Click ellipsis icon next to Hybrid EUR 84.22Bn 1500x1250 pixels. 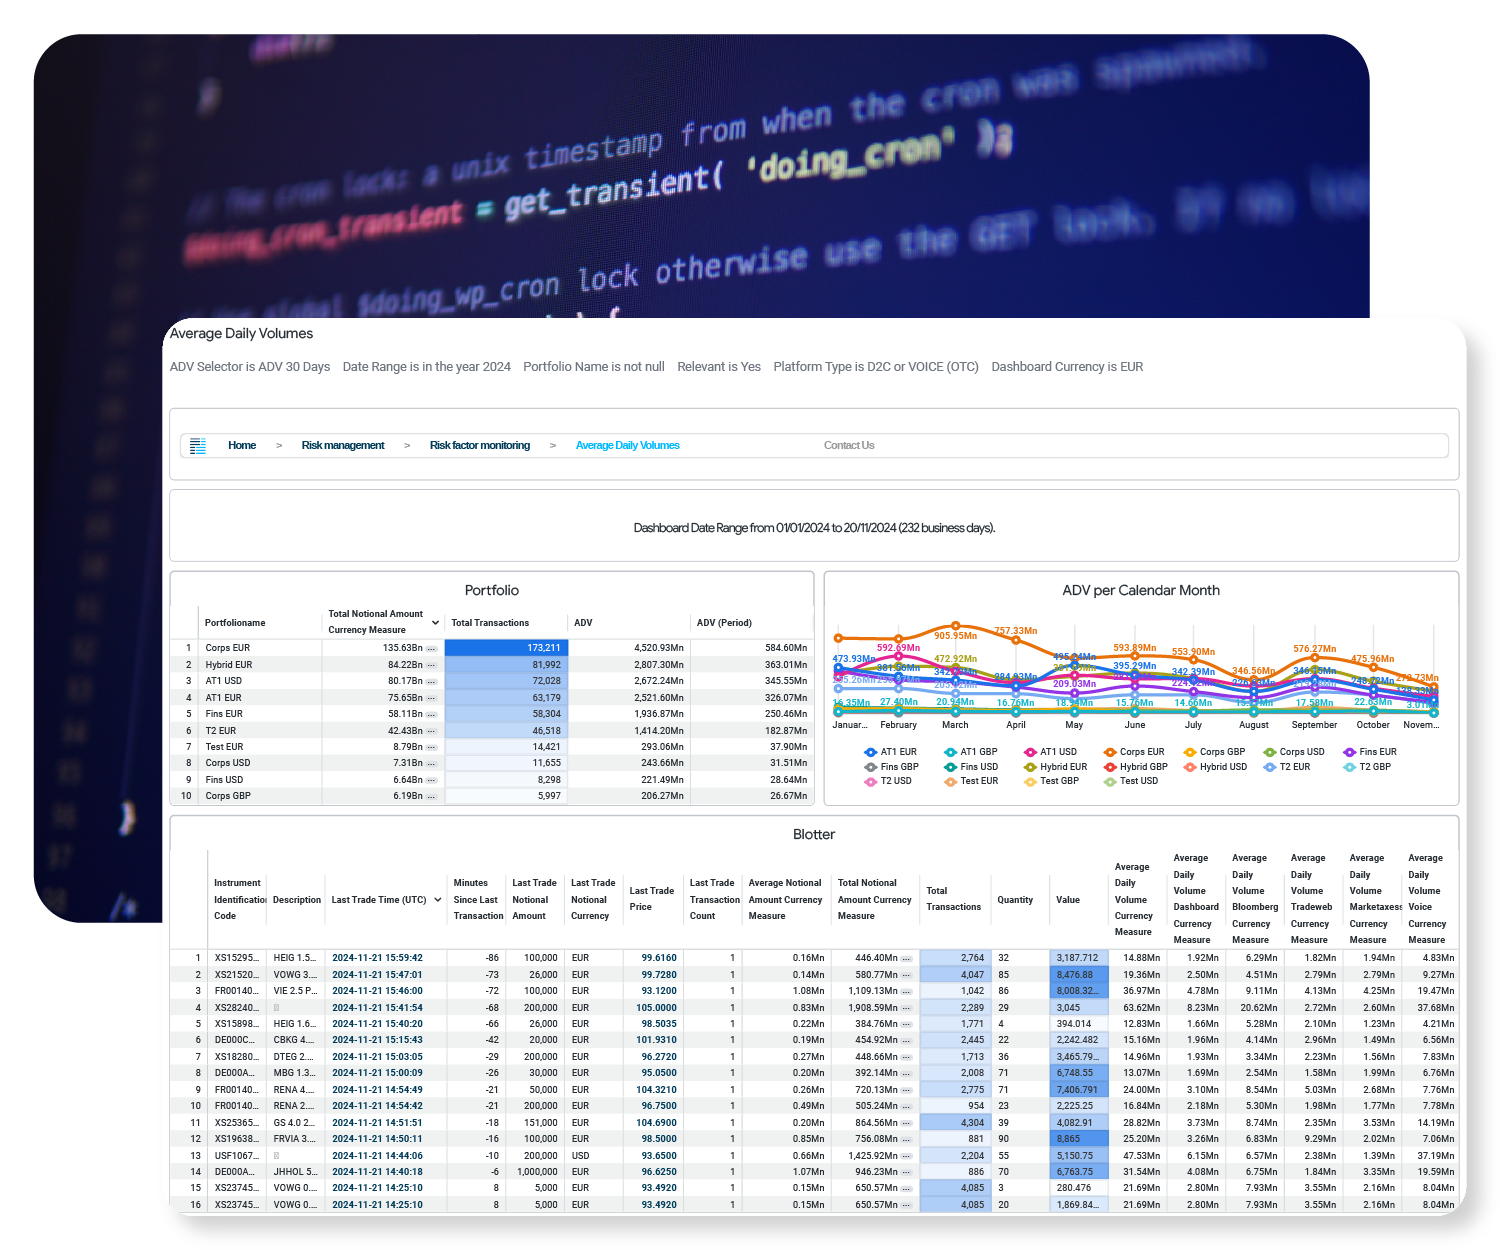tap(431, 665)
